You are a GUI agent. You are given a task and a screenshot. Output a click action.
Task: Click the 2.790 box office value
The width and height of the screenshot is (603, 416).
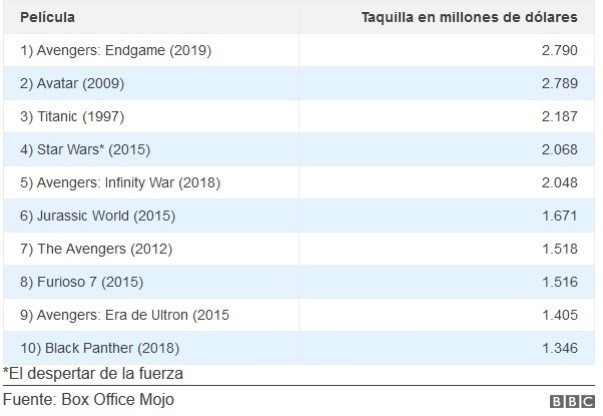click(x=561, y=50)
